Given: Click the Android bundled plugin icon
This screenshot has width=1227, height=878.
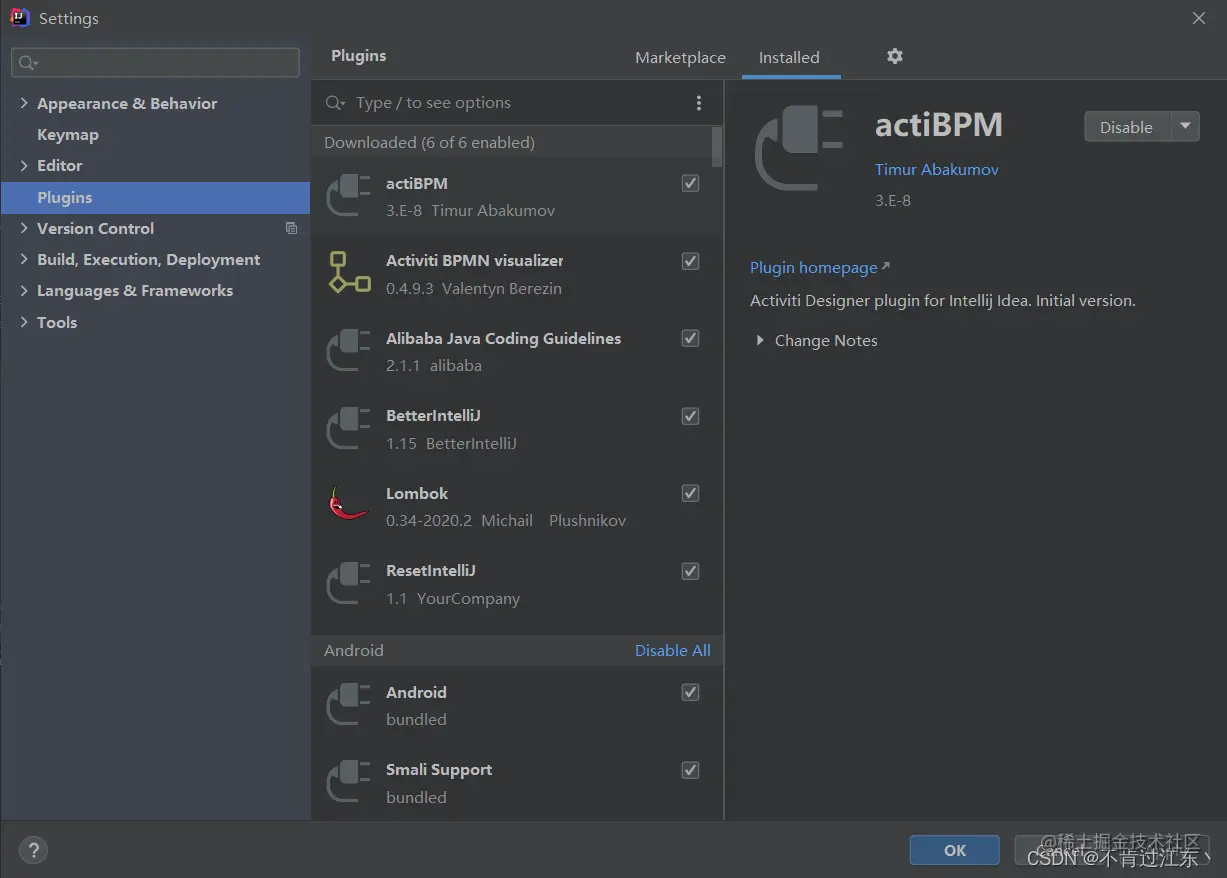Looking at the screenshot, I should coord(349,705).
